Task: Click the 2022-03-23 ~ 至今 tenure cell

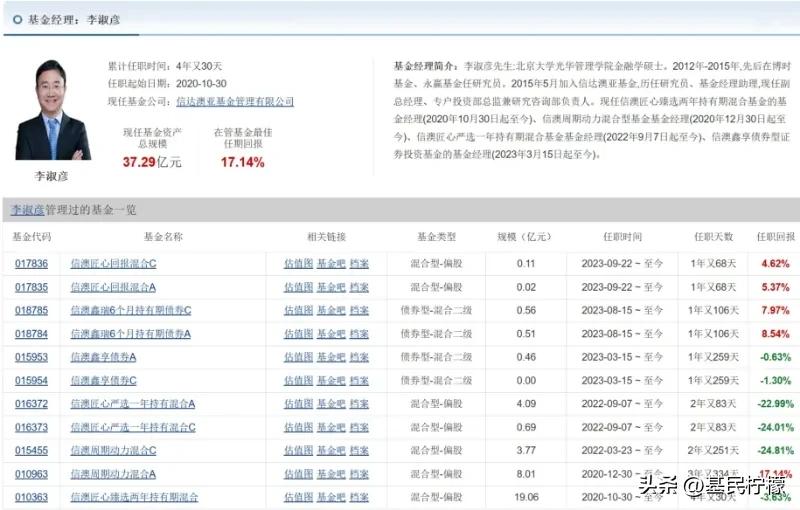Action: [622, 450]
